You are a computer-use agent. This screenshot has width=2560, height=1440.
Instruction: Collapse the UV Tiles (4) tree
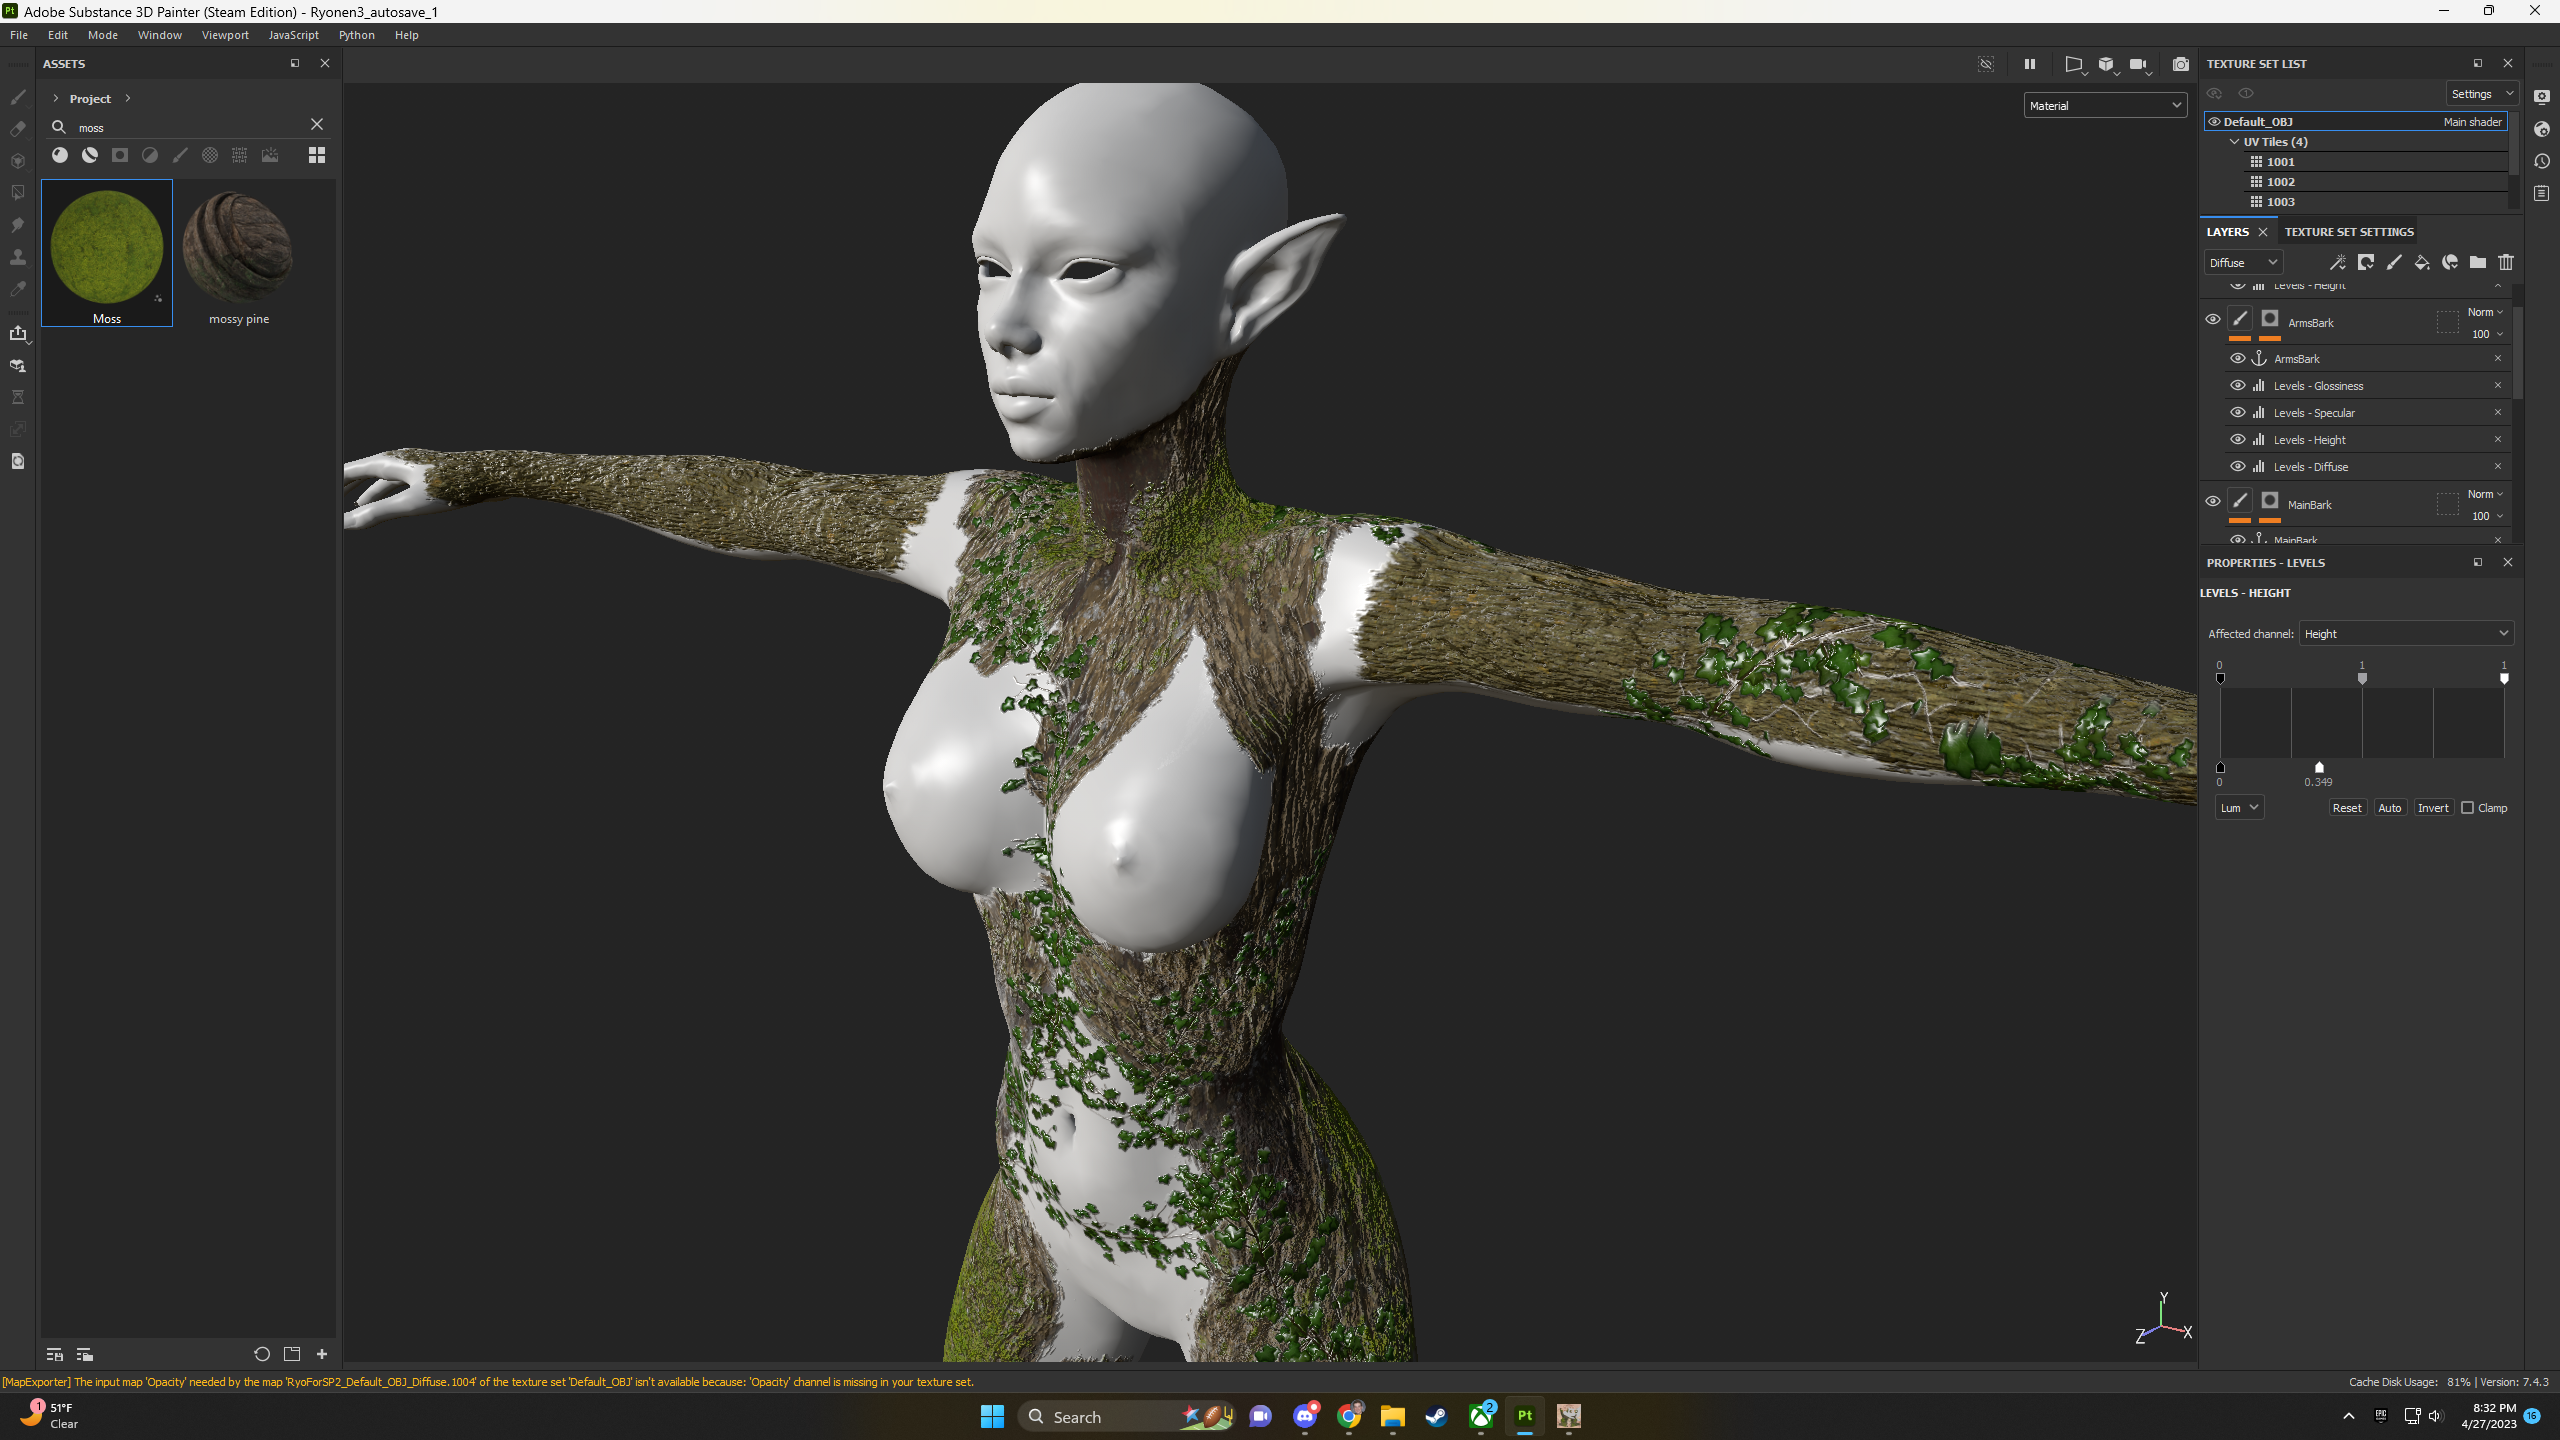click(x=2234, y=142)
